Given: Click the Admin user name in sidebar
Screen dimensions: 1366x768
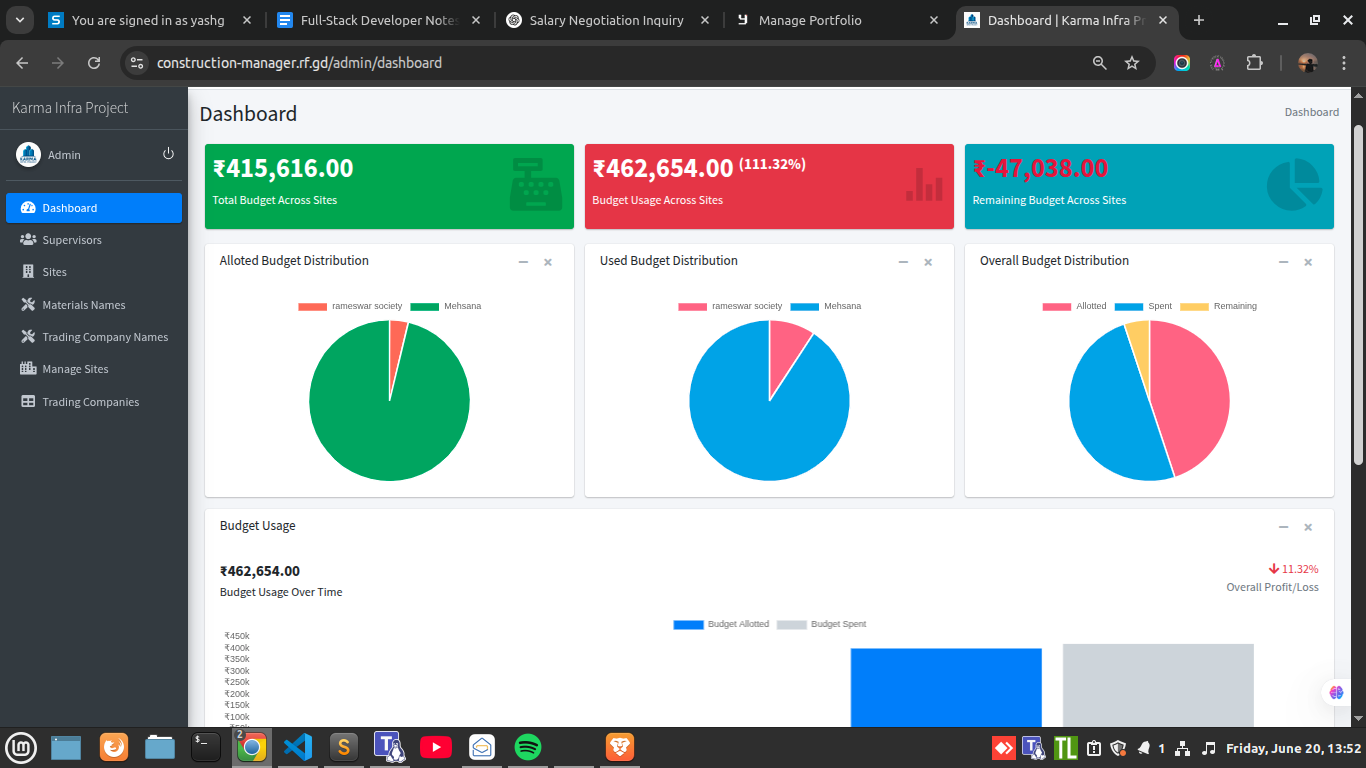Looking at the screenshot, I should (x=64, y=155).
